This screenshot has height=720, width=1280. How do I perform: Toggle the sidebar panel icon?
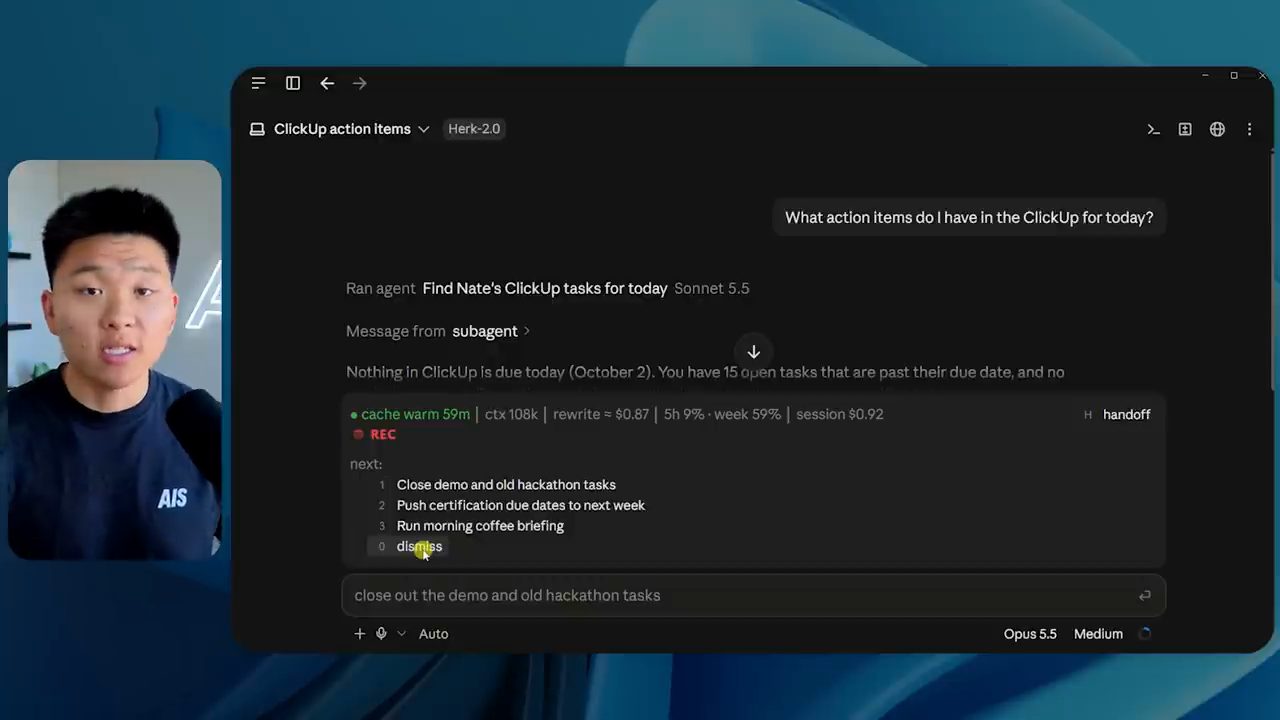pyautogui.click(x=293, y=83)
